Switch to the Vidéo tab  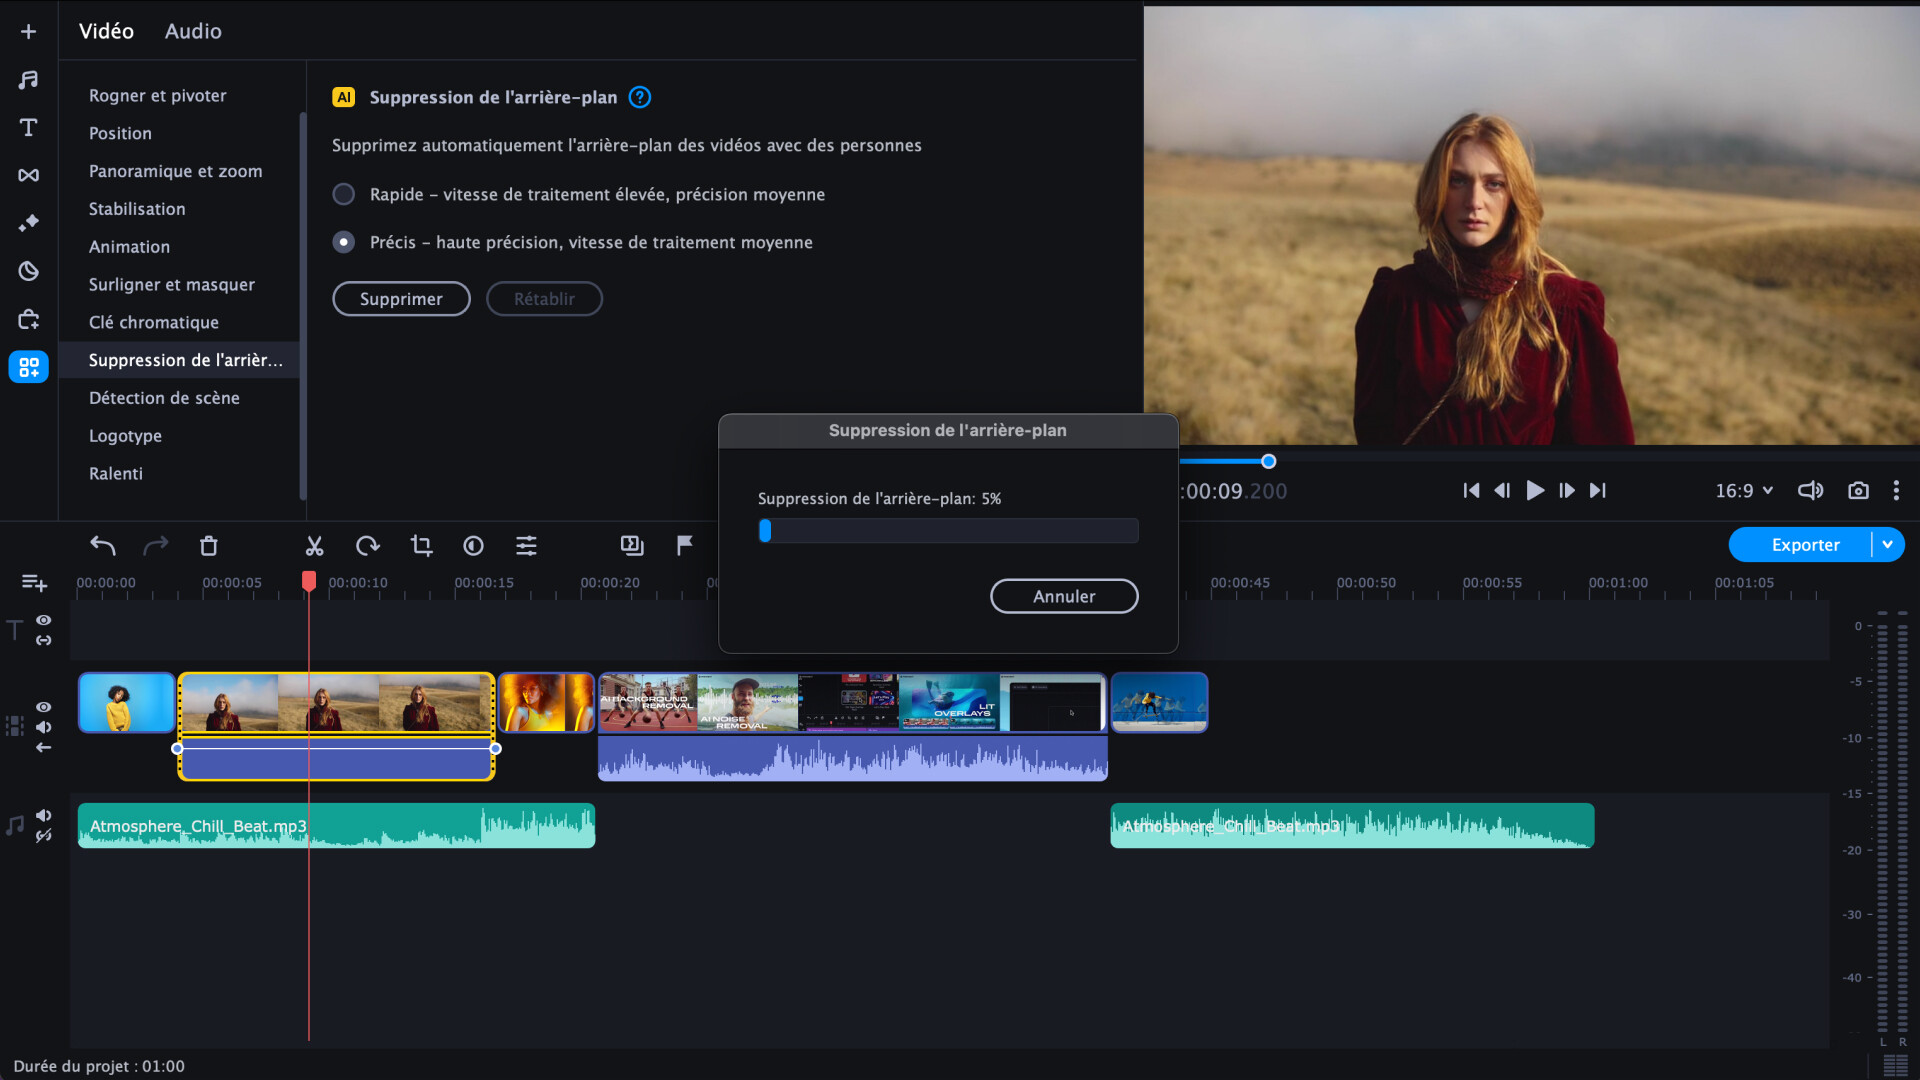tap(106, 31)
